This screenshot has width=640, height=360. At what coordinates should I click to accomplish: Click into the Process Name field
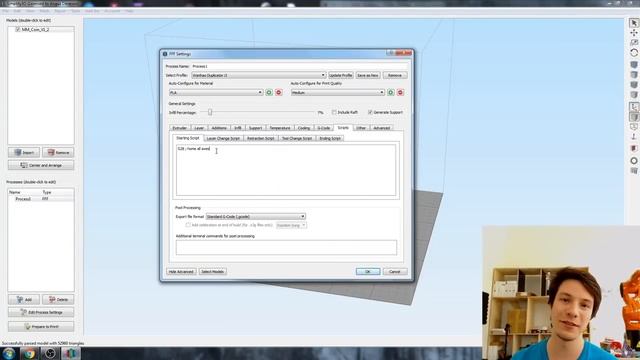coord(299,66)
